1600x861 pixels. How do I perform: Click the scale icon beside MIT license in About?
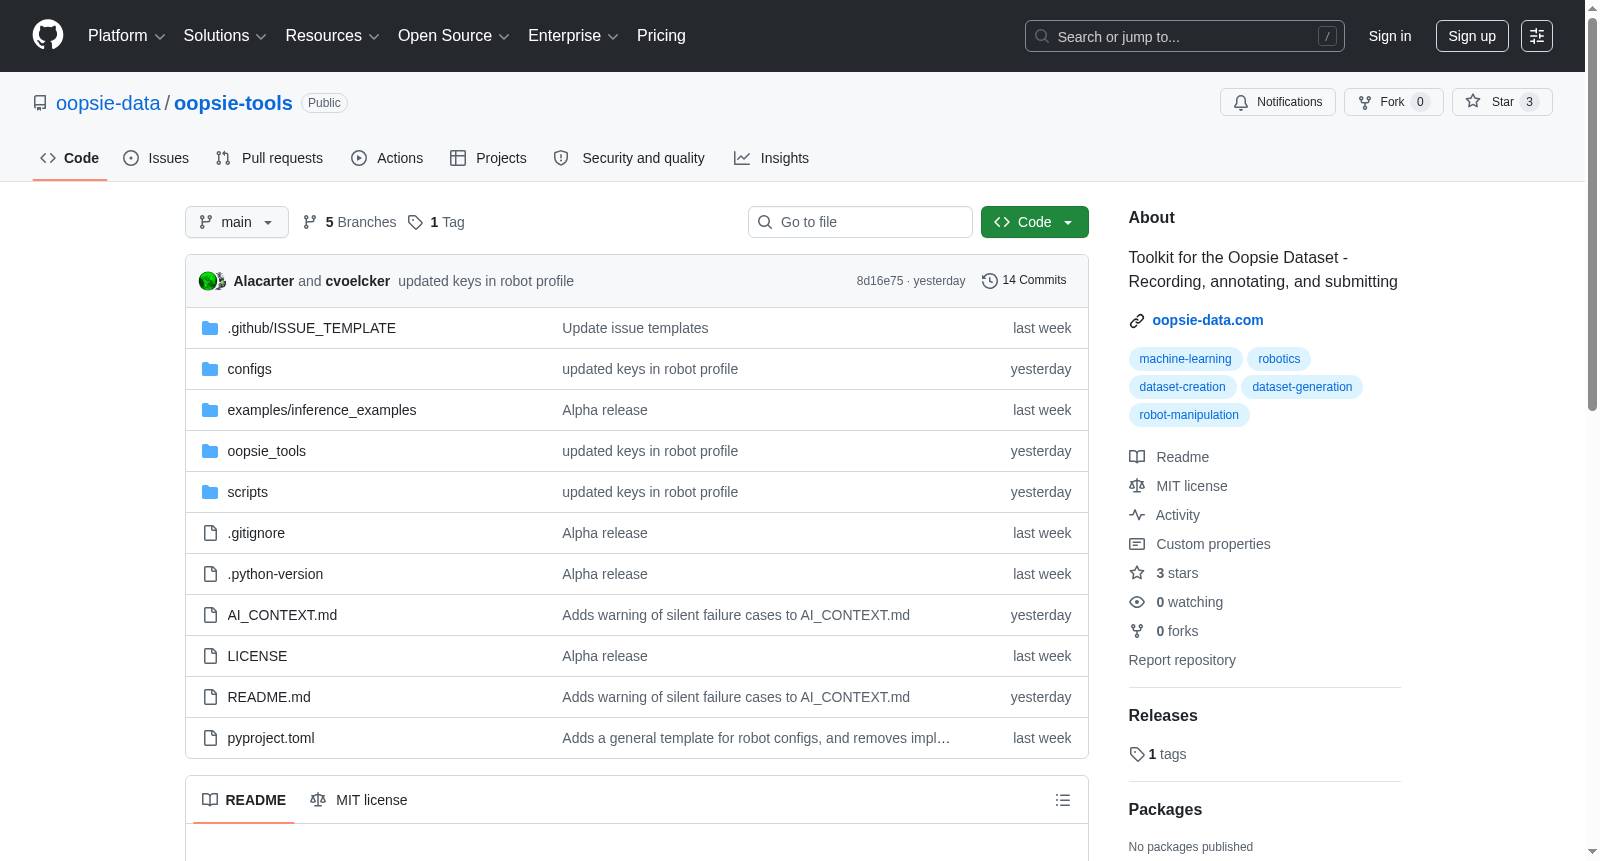(1137, 486)
